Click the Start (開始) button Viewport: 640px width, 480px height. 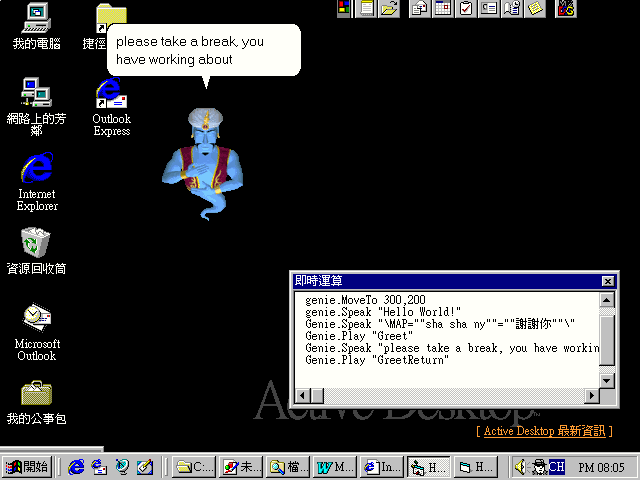[x=27, y=467]
